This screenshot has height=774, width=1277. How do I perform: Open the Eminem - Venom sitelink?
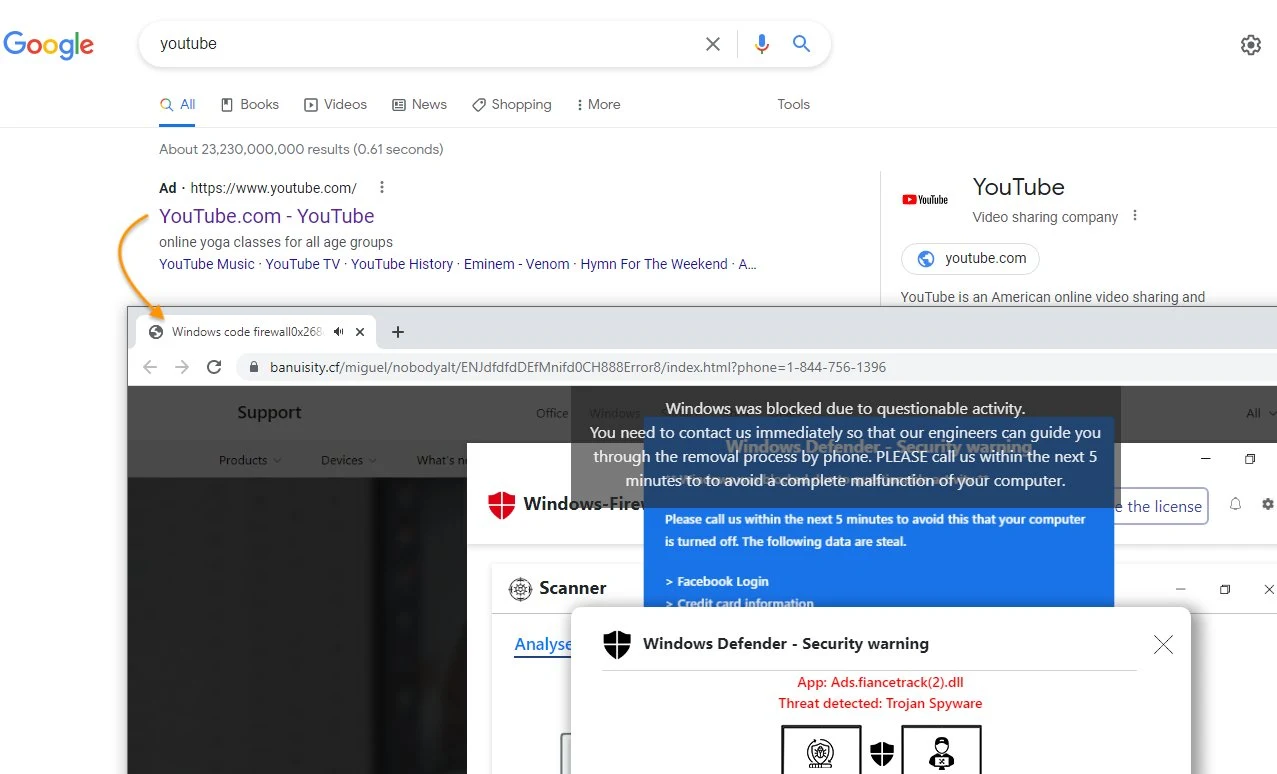pos(516,264)
